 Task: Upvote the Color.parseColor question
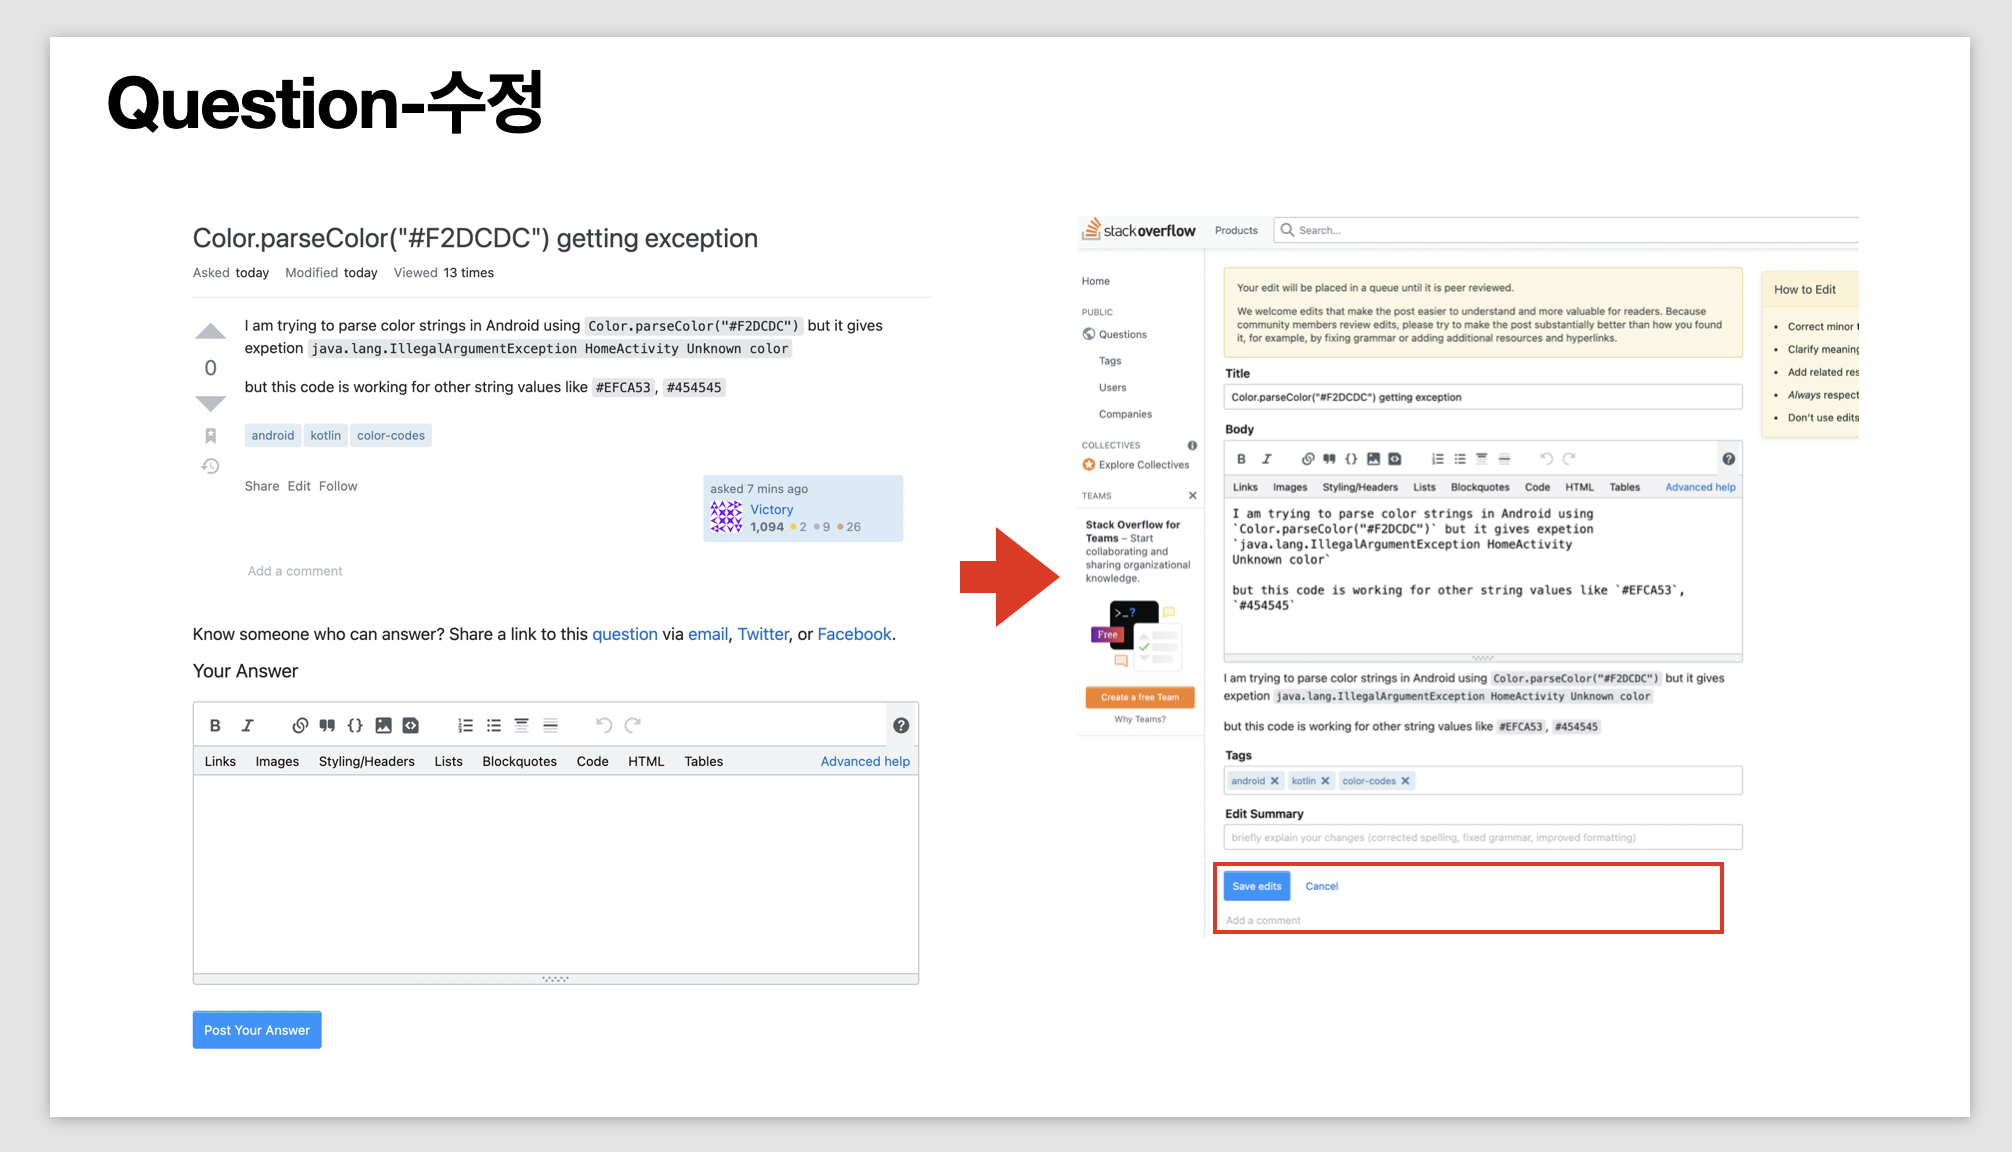coord(210,331)
